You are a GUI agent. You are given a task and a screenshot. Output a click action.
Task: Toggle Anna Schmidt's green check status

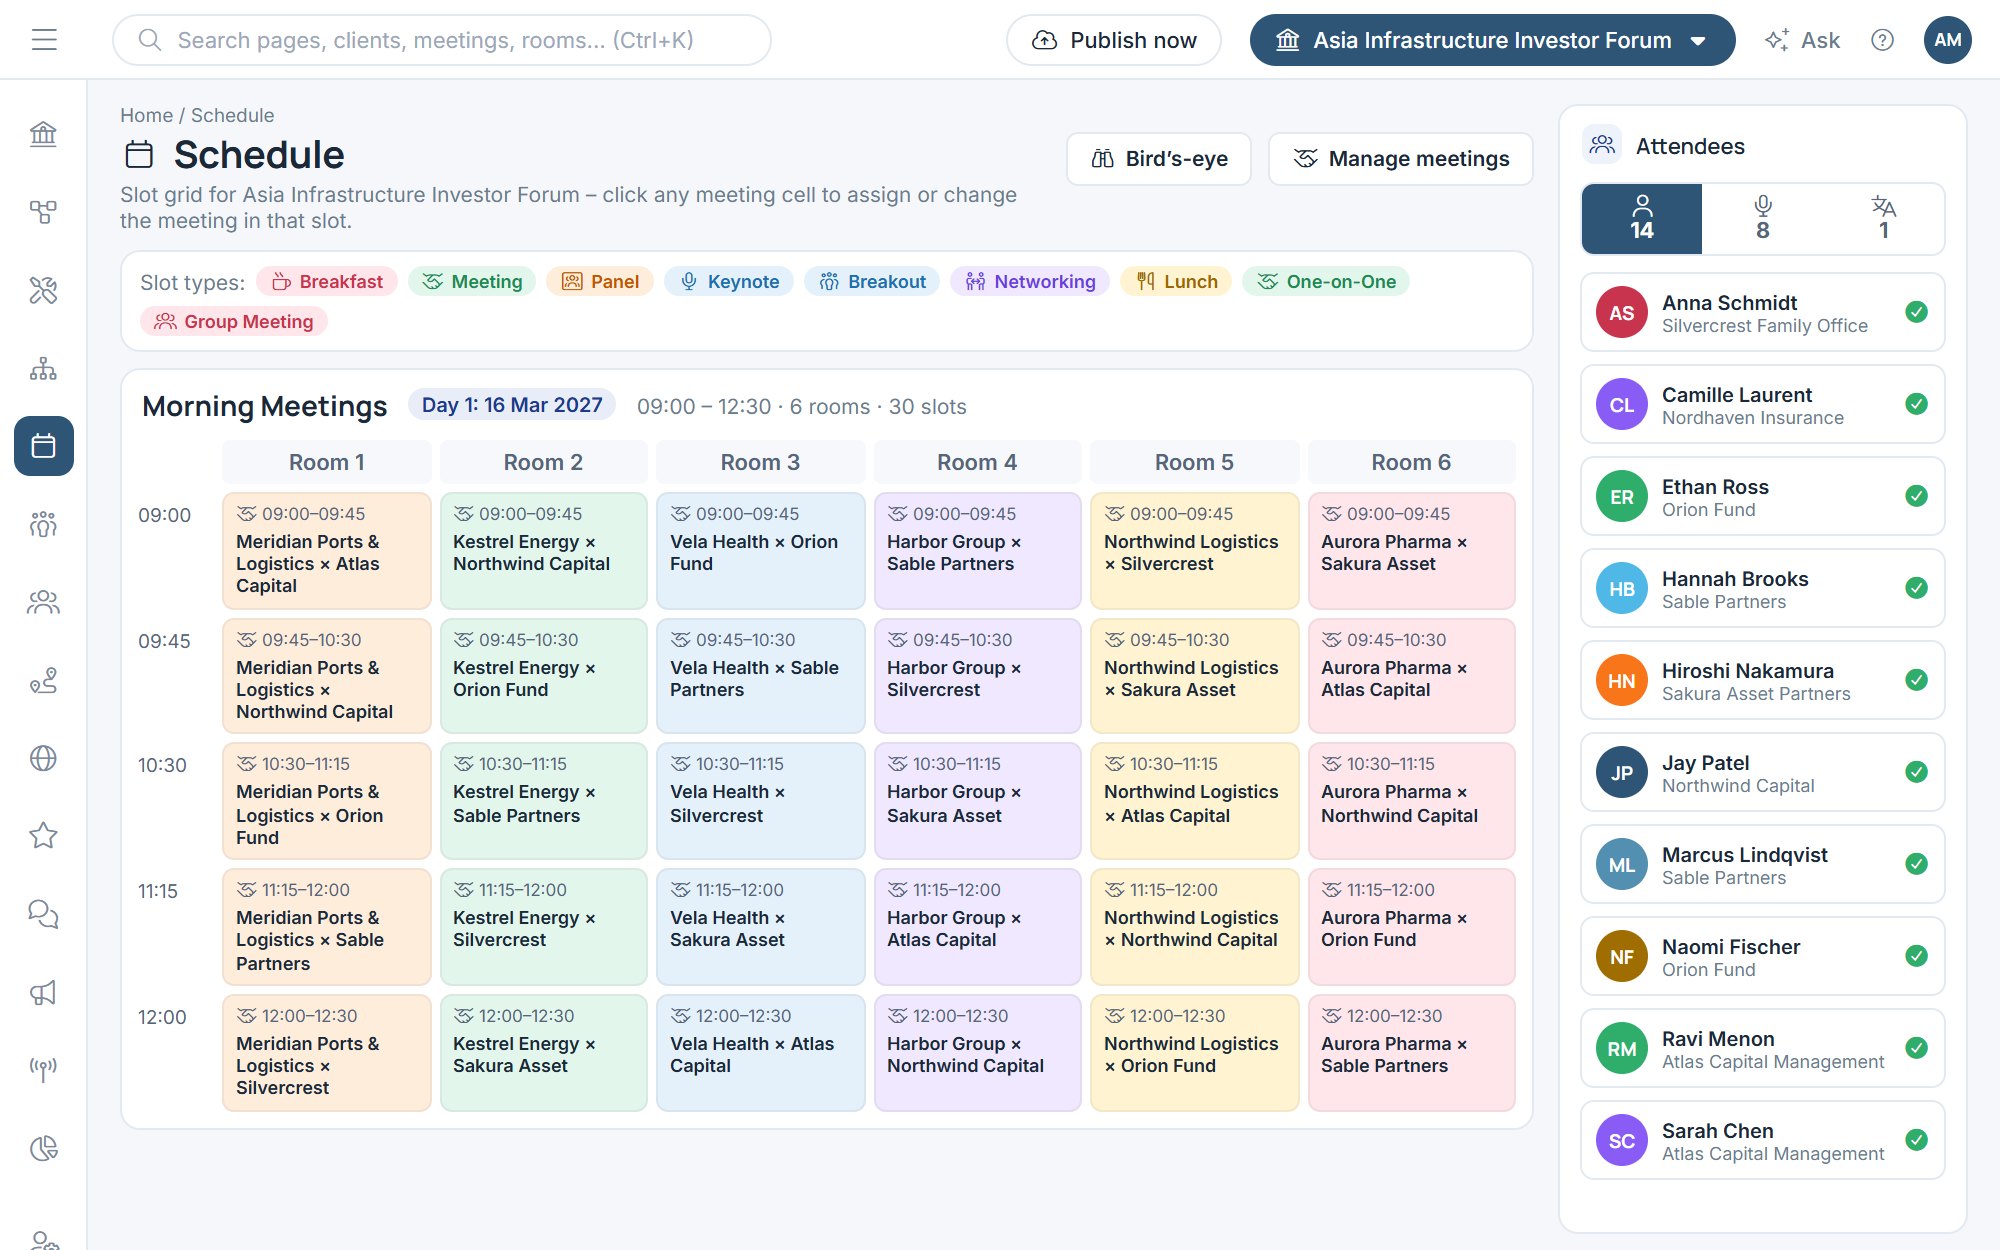pyautogui.click(x=1916, y=312)
